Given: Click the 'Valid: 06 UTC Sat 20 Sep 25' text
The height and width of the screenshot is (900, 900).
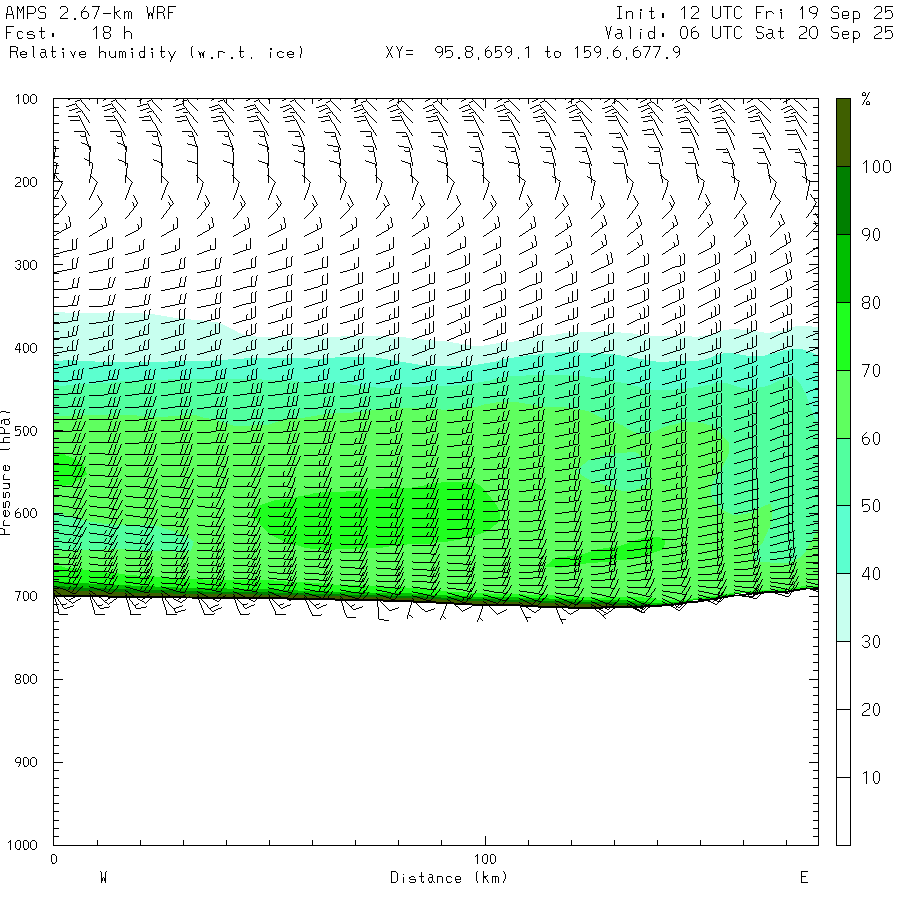Looking at the screenshot, I should coord(749,33).
